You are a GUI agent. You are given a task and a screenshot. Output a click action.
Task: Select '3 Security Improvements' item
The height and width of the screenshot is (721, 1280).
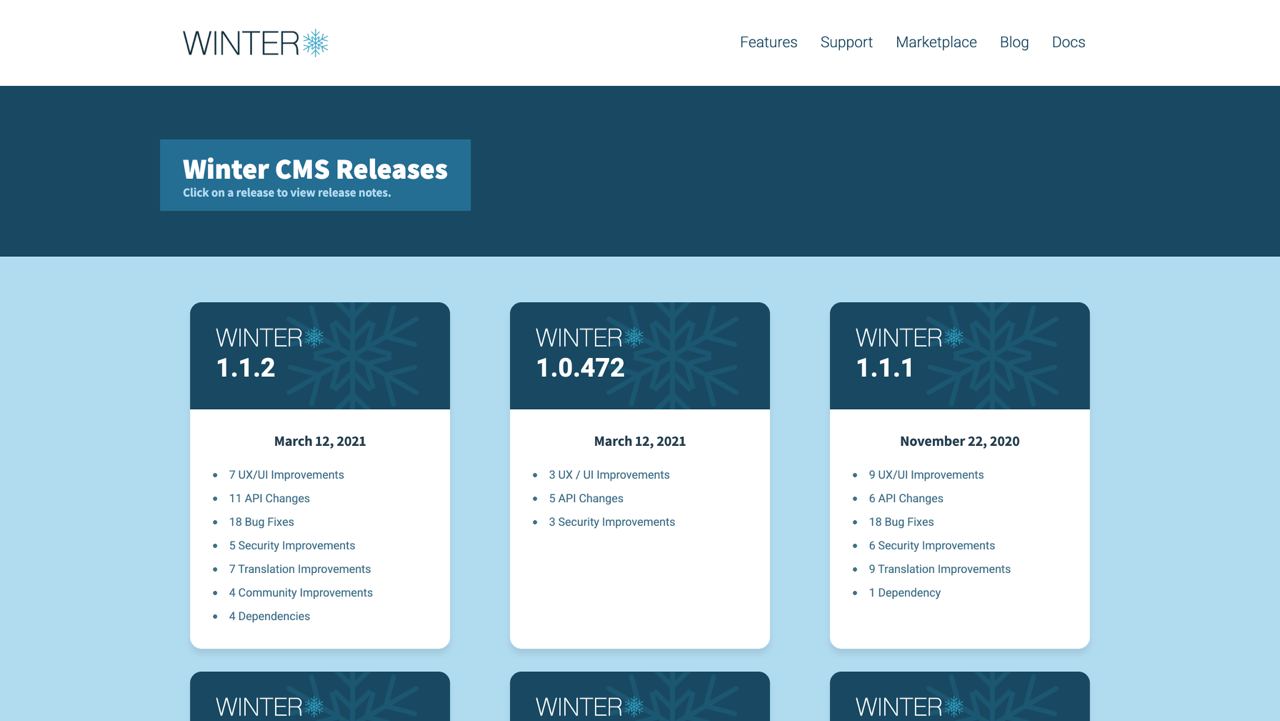tap(612, 522)
